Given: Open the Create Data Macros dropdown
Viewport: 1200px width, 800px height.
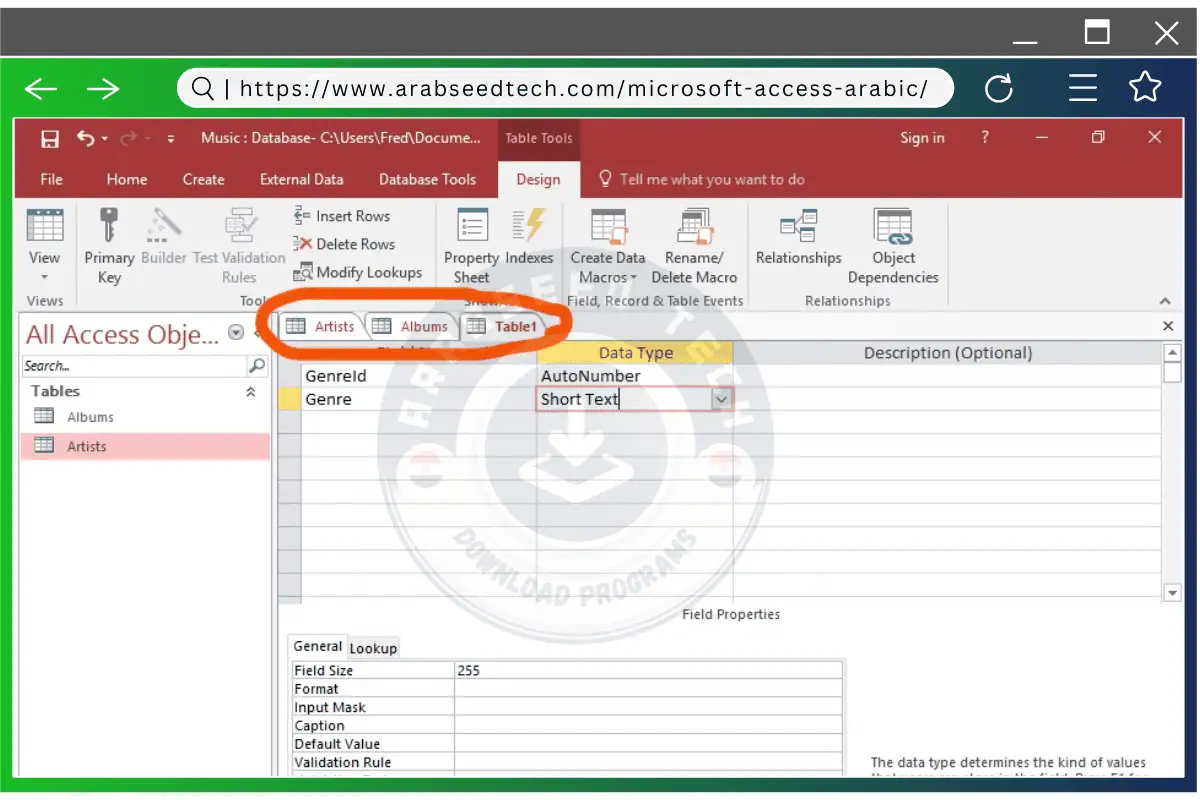Looking at the screenshot, I should pos(608,277).
